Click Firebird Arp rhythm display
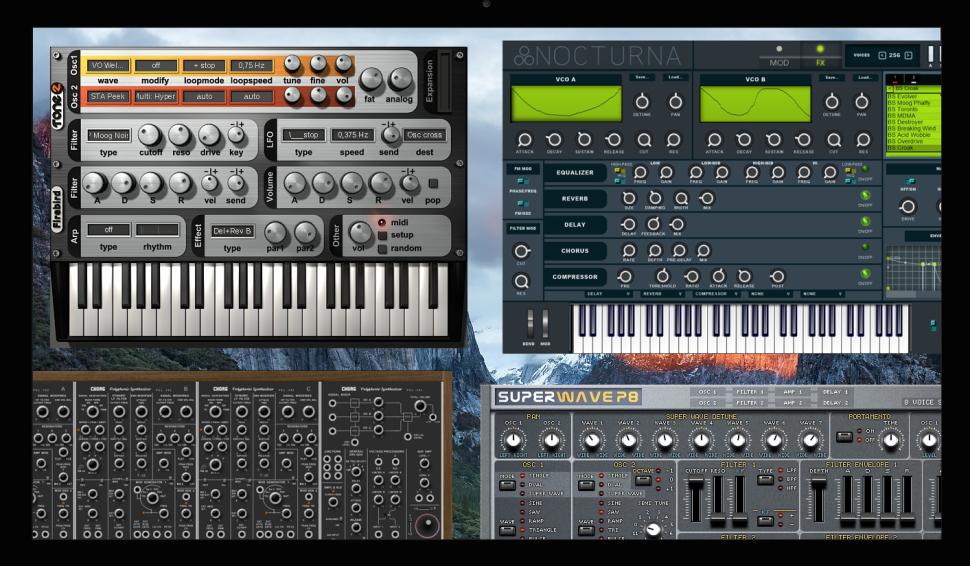The height and width of the screenshot is (566, 970). 157,229
